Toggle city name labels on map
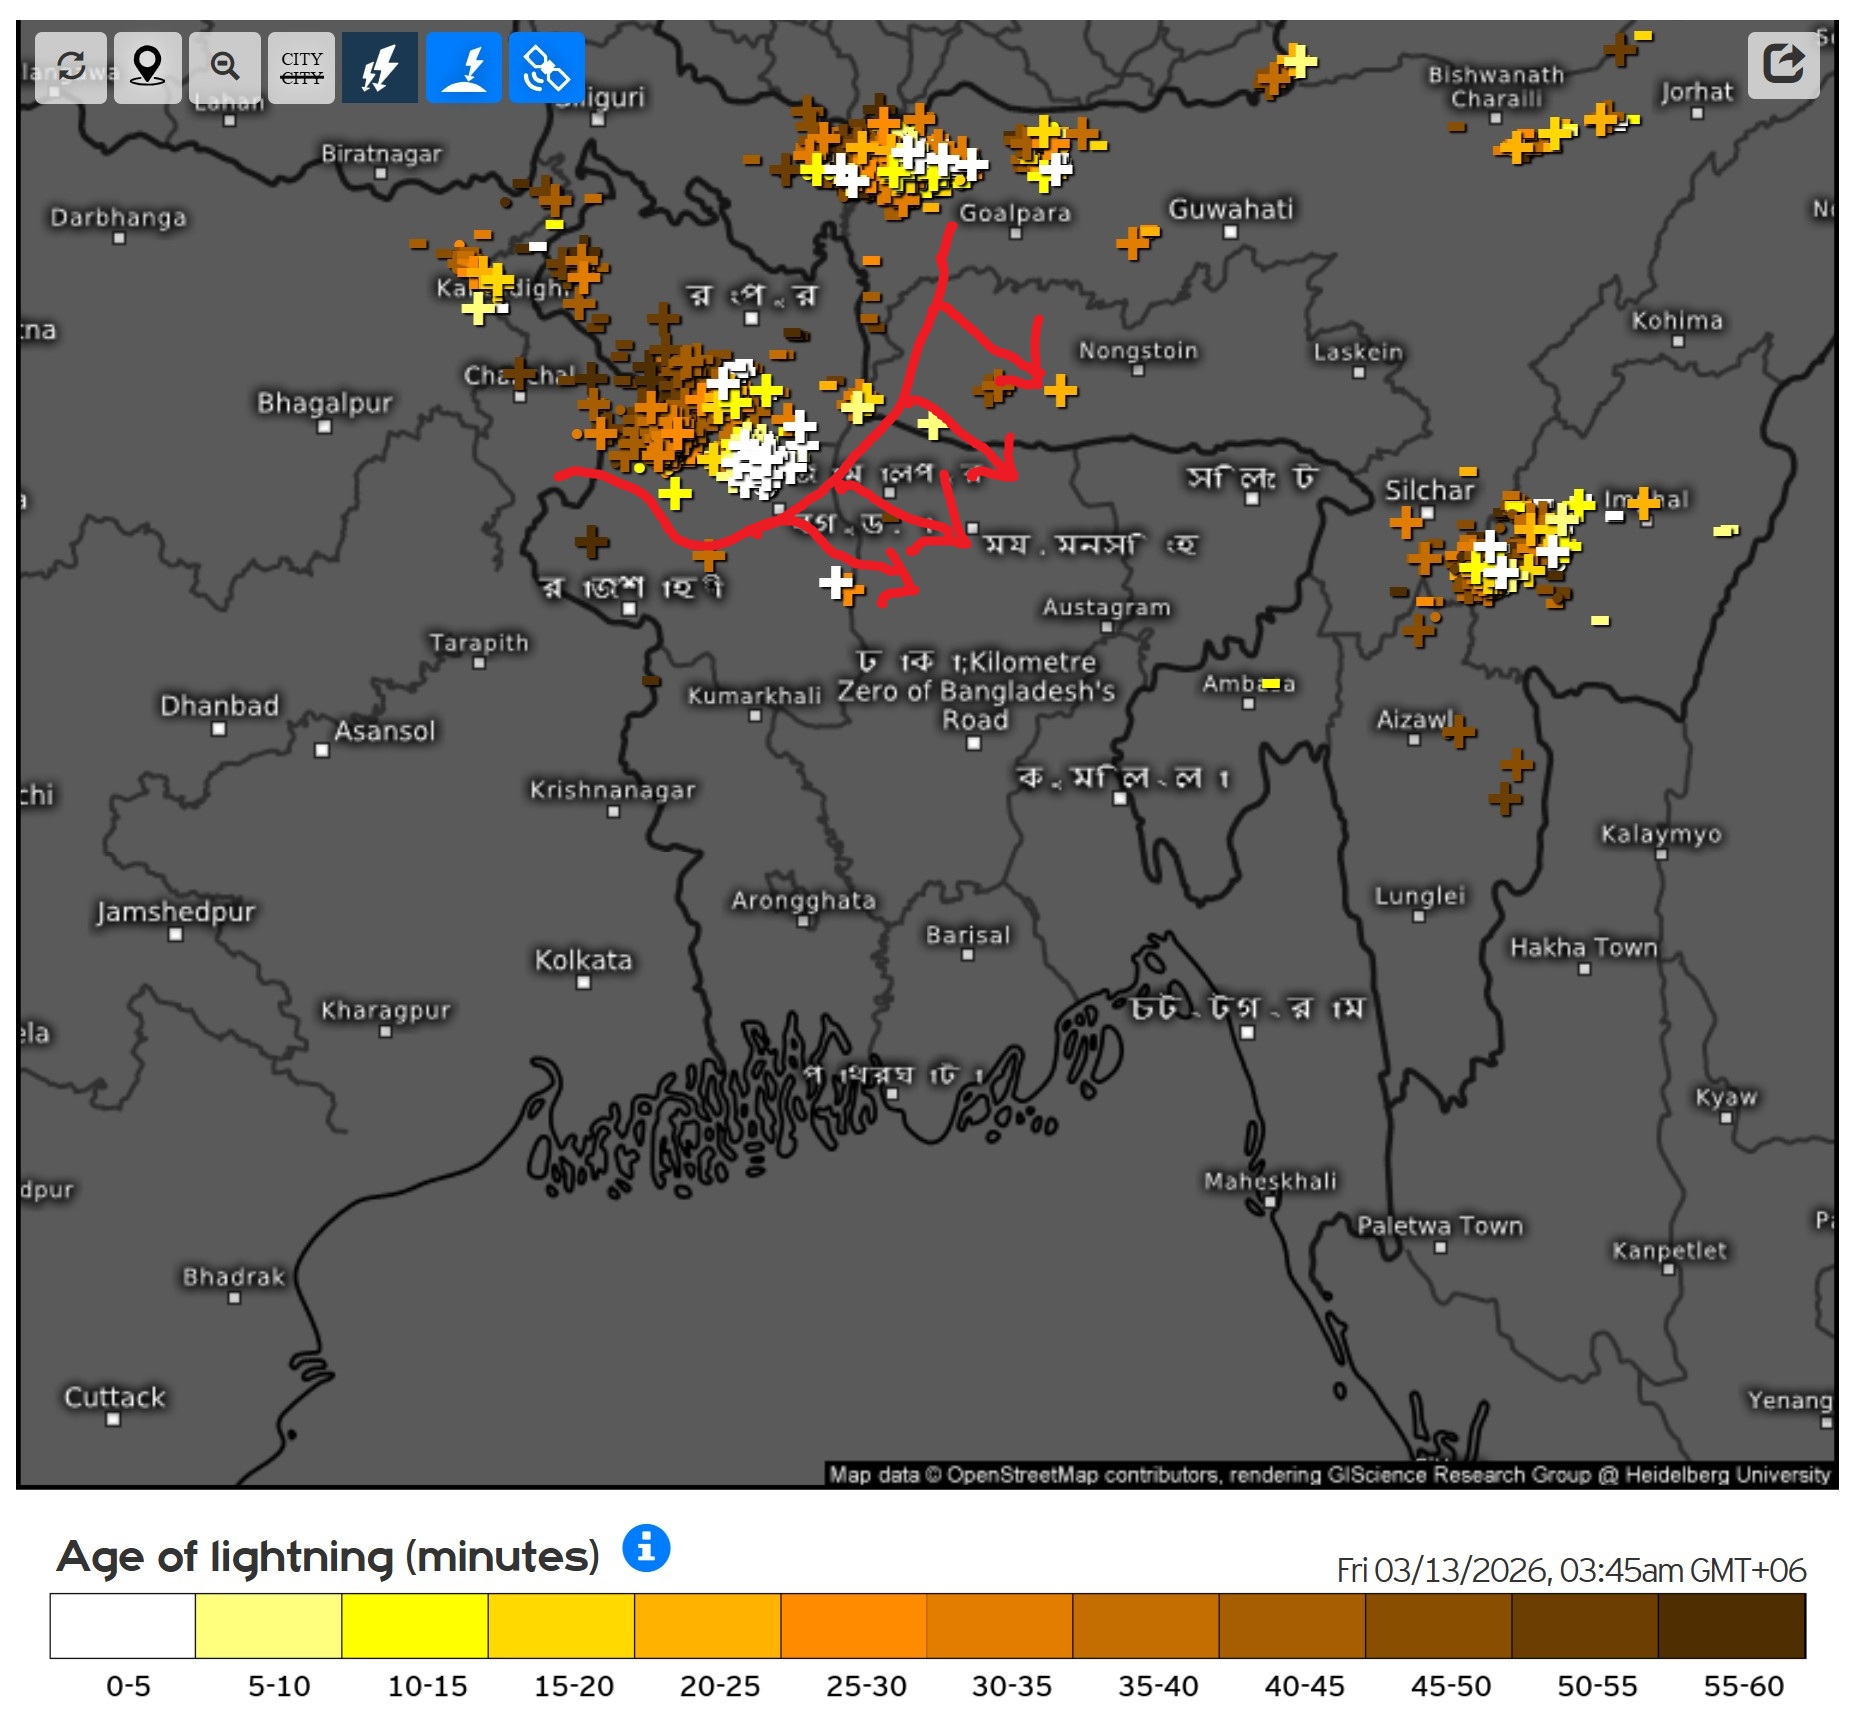1860x1710 pixels. 301,67
